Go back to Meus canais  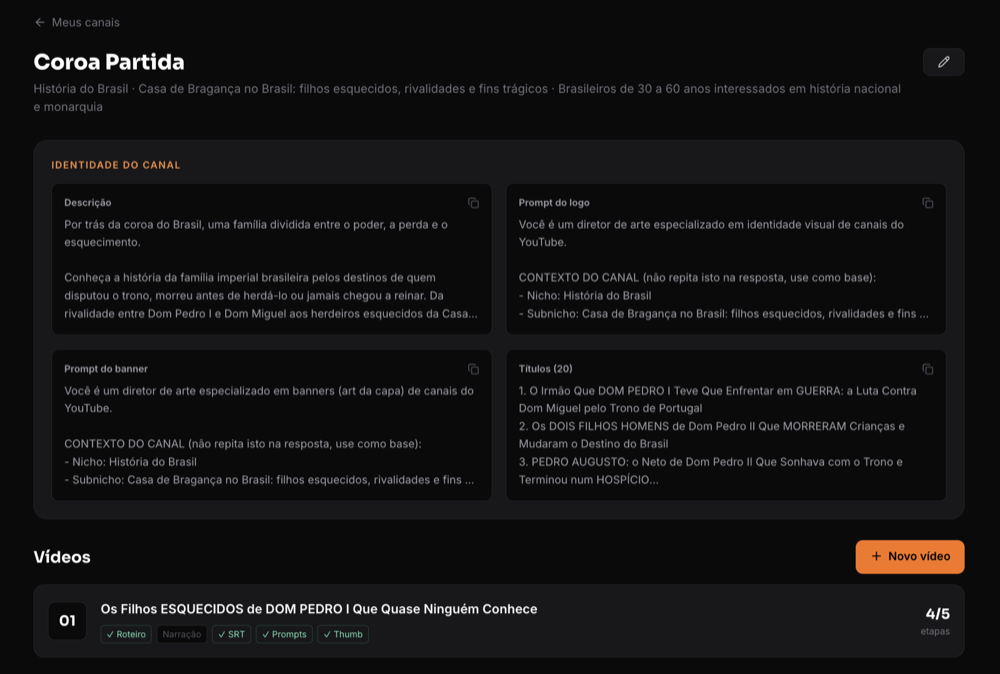coord(77,22)
